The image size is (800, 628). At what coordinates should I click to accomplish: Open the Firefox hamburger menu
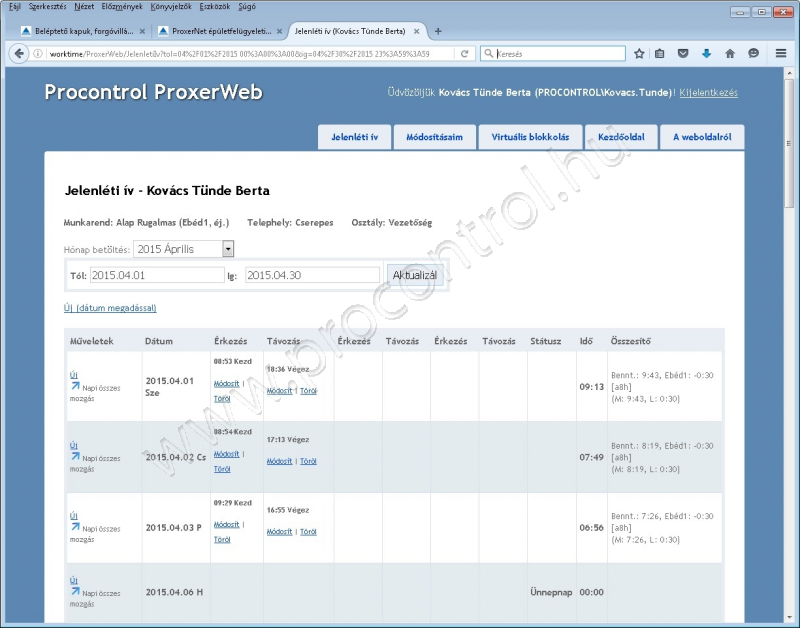tap(781, 54)
